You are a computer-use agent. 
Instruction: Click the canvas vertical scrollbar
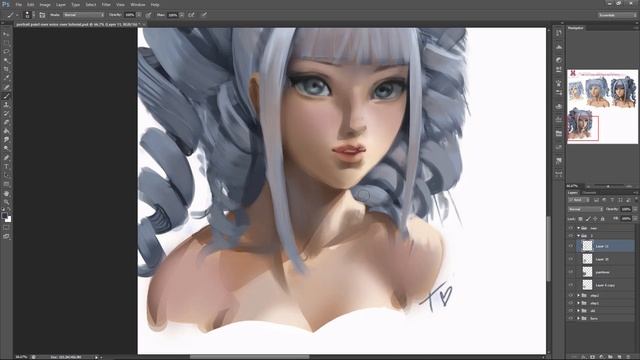point(549,249)
